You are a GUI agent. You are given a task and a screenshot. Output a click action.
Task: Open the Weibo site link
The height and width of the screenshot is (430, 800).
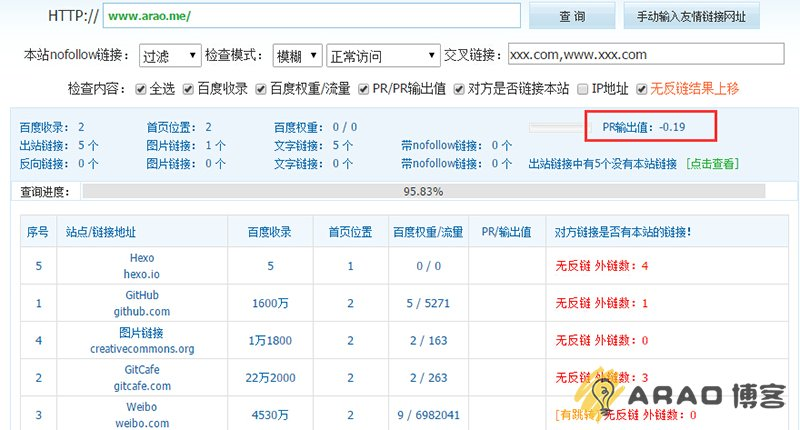tap(142, 407)
